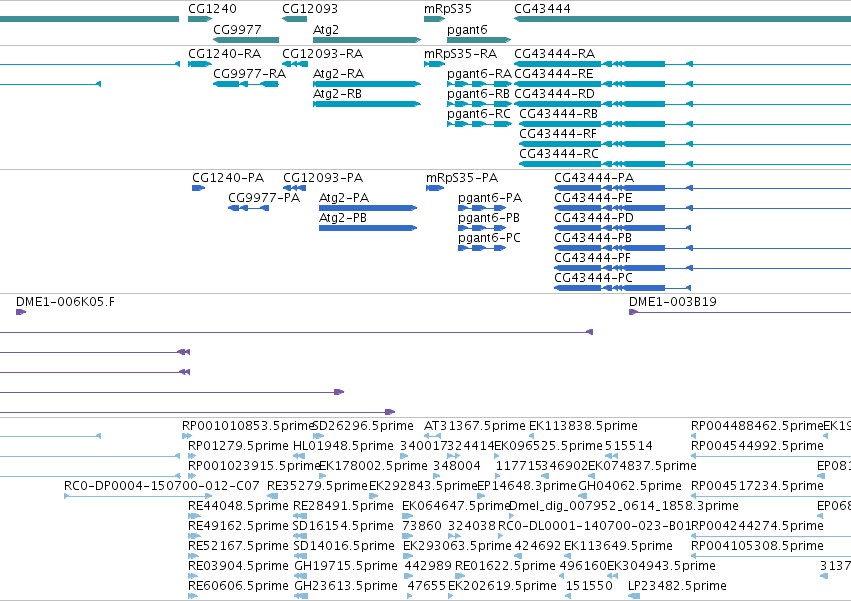Select protein pgant6-PB
This screenshot has height=601, width=851.
pyautogui.click(x=482, y=229)
